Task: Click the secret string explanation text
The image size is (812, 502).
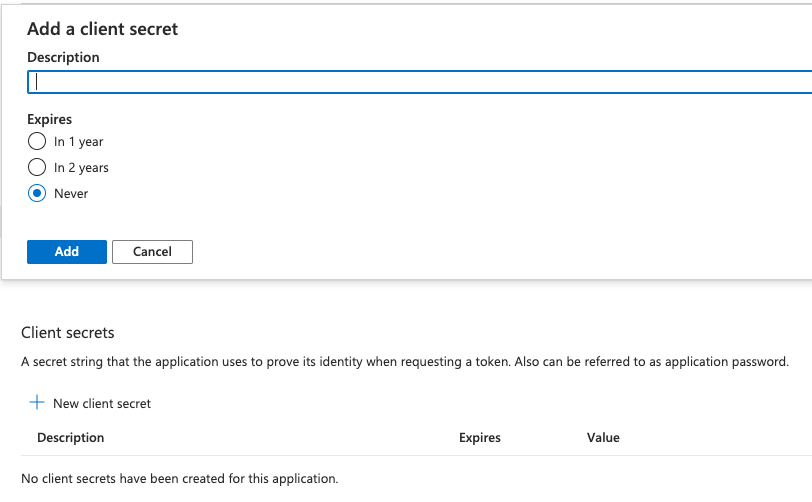Action: coord(405,361)
